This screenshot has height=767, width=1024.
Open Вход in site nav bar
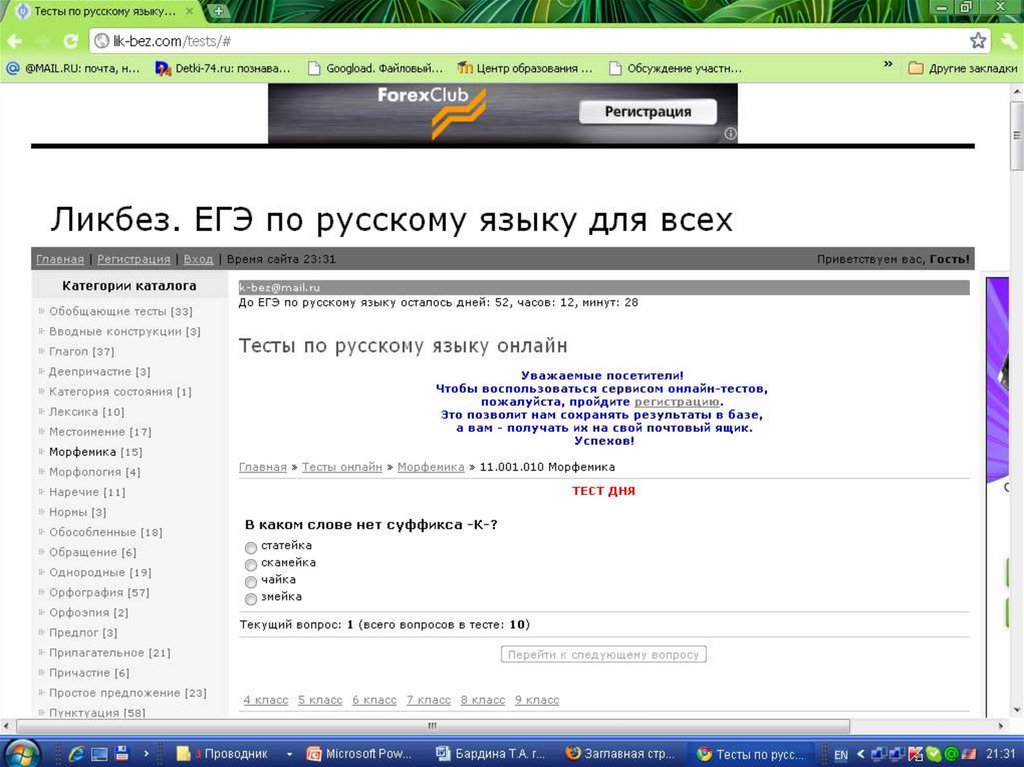point(199,259)
